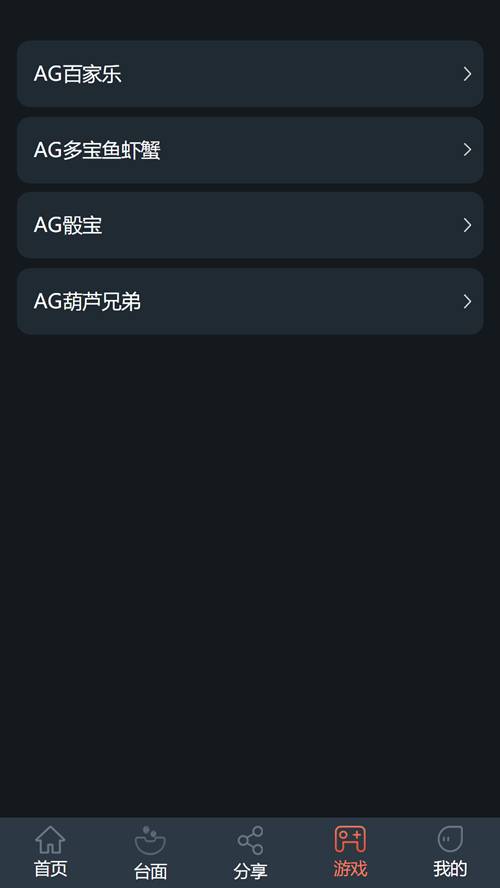Click the chevron beside AG多宝鱼虾蟹

coord(467,150)
